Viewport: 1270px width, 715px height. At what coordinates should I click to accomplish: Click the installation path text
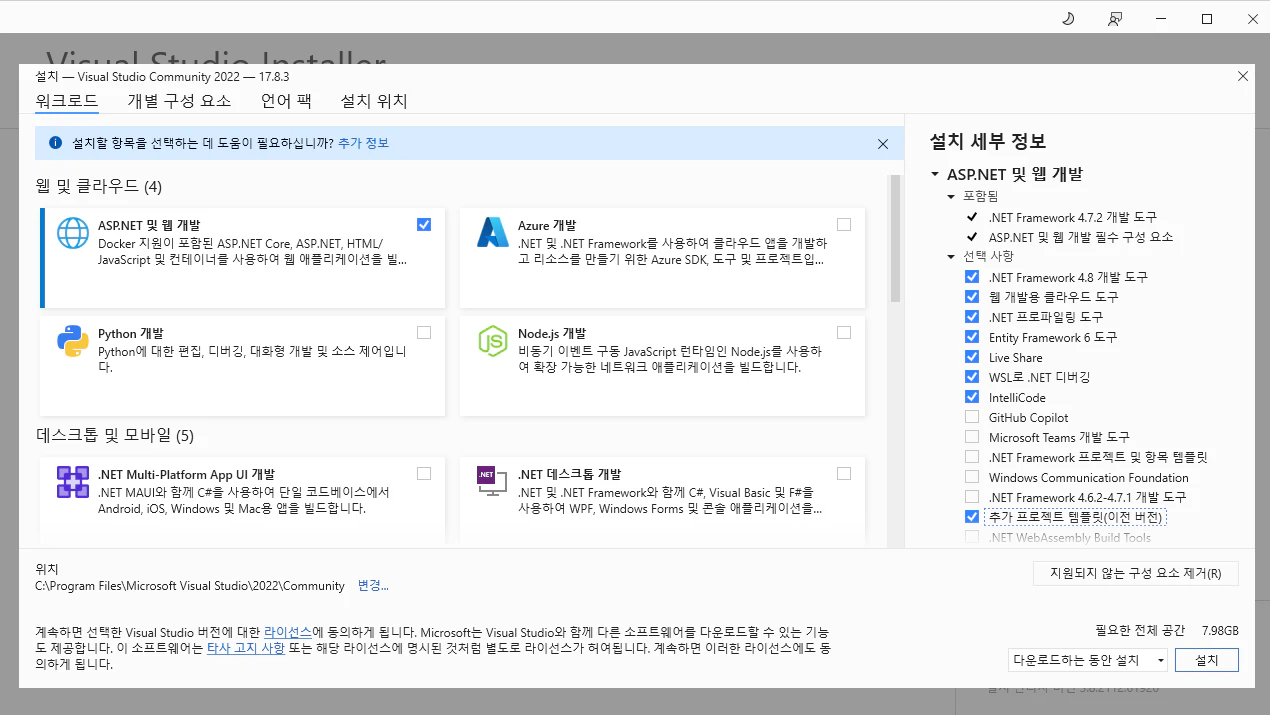(190, 585)
